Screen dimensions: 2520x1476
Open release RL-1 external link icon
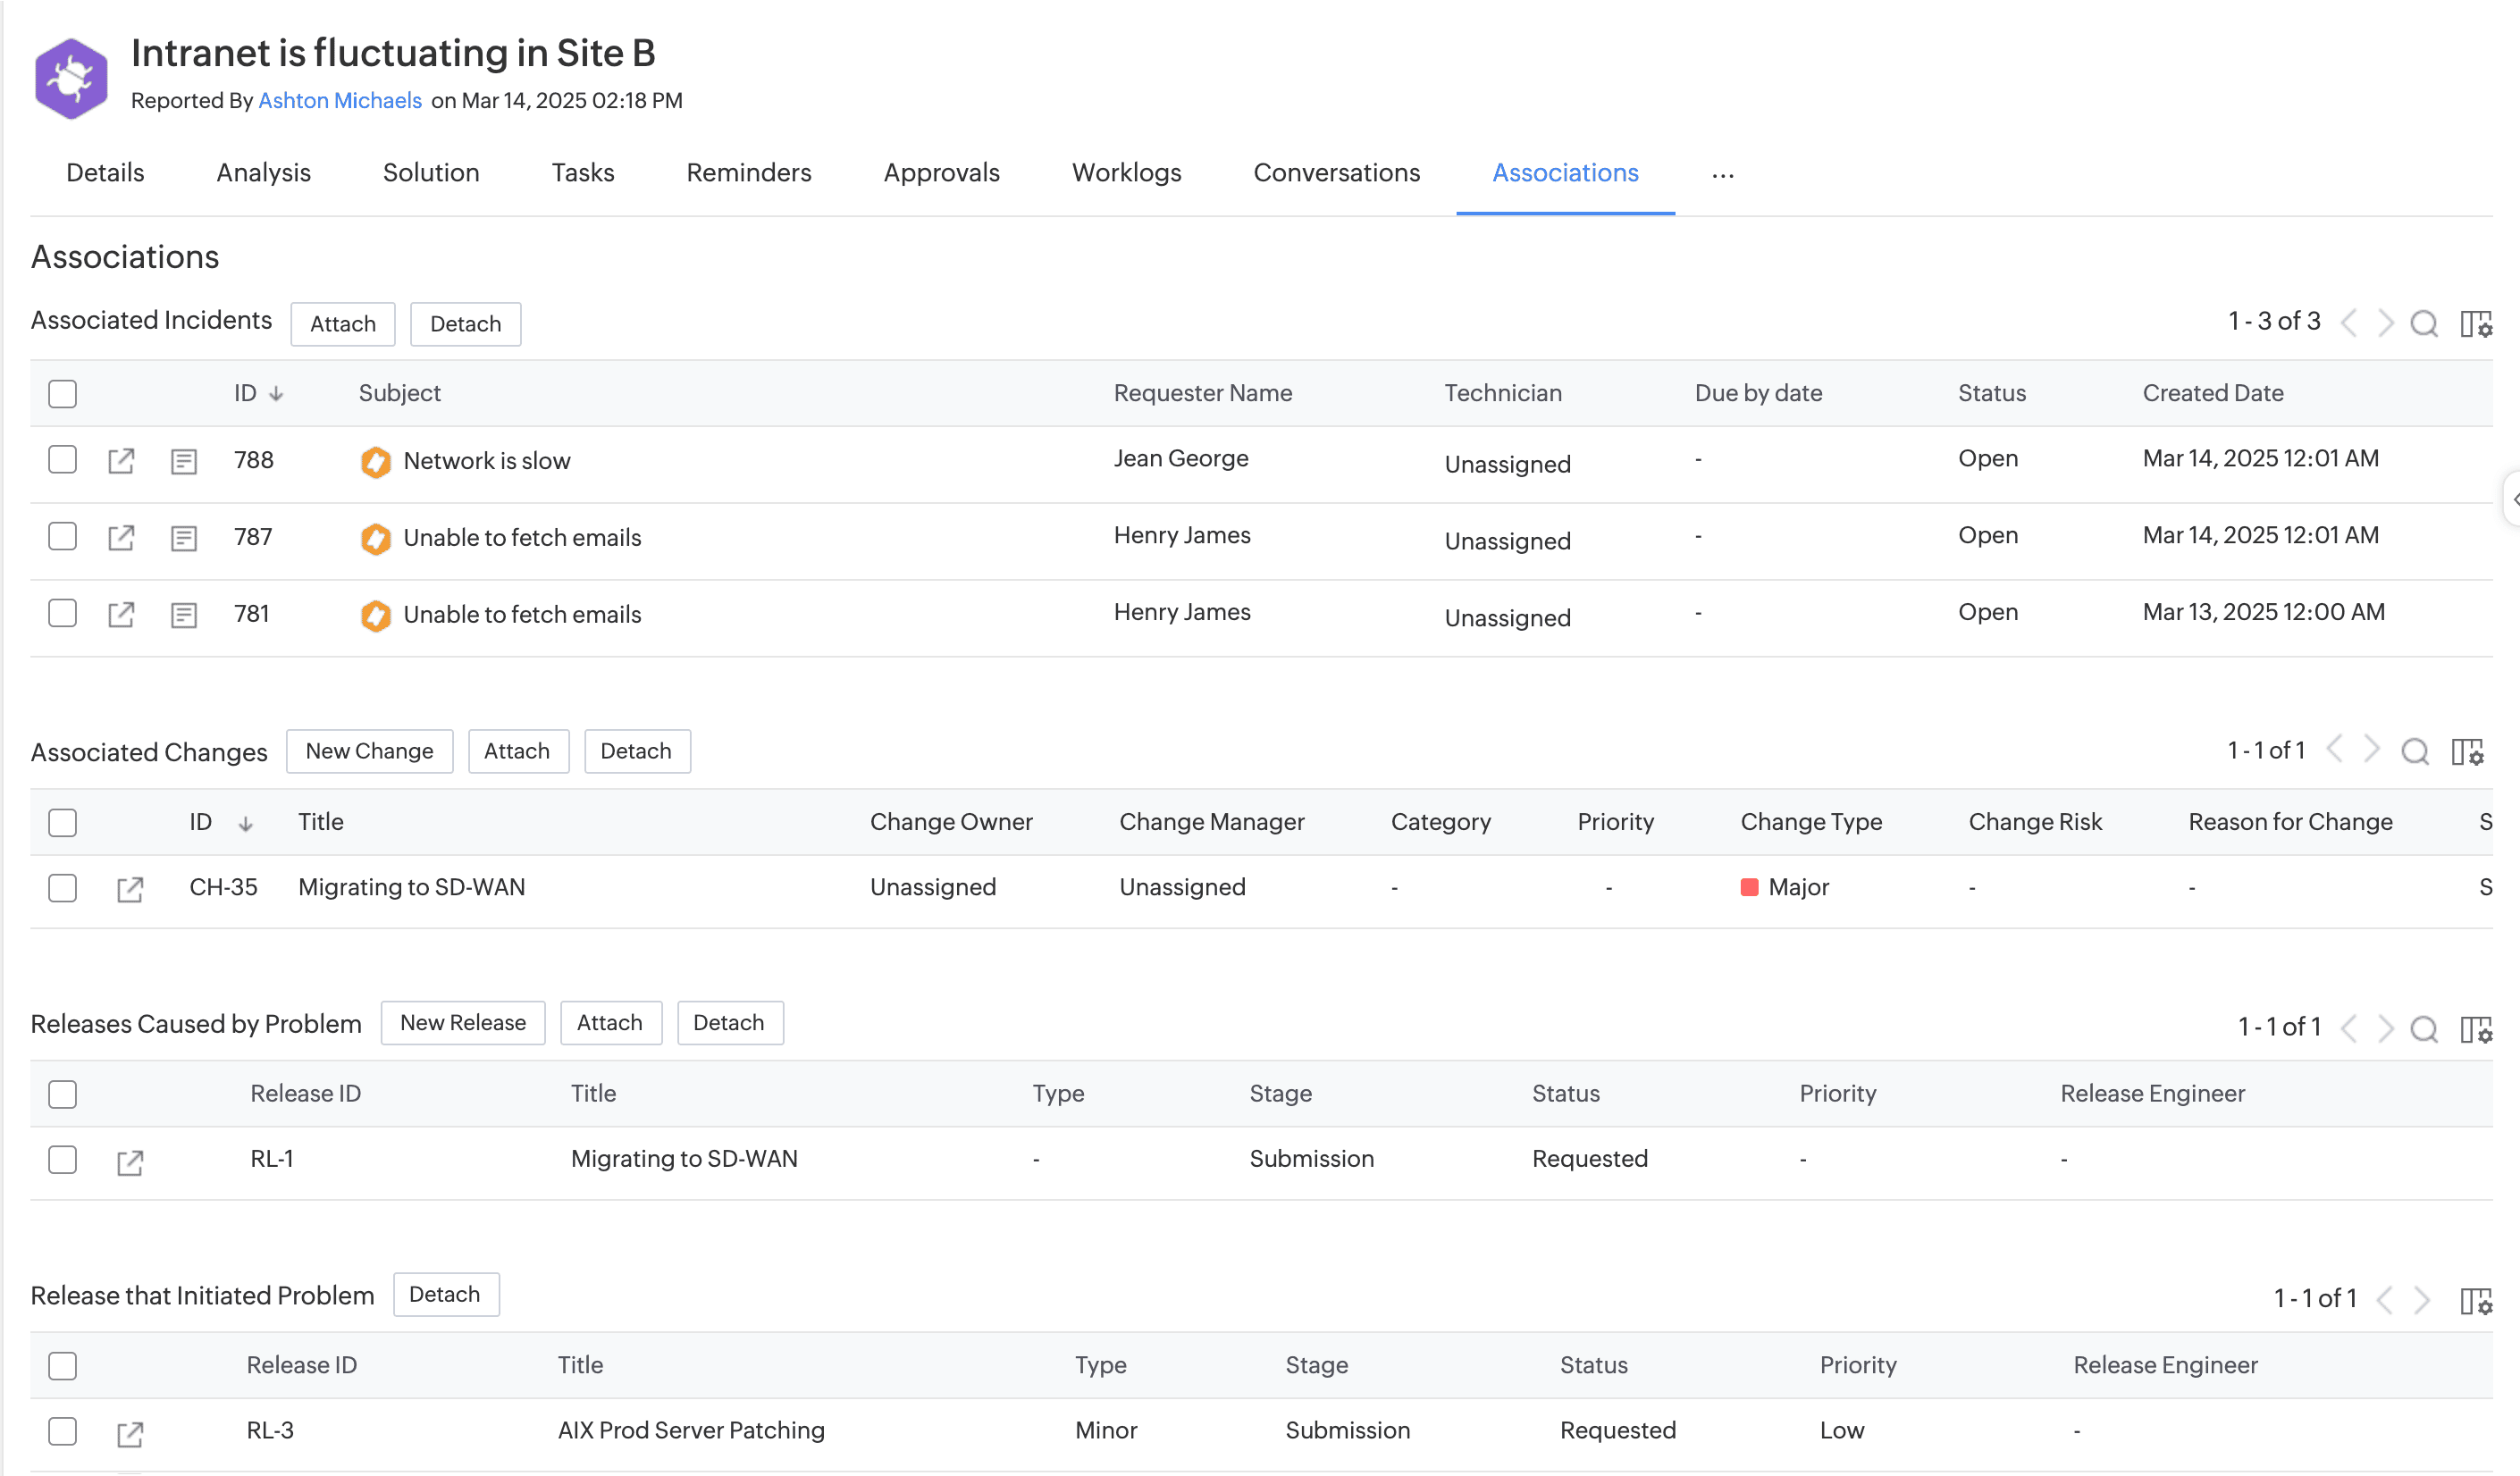coord(130,1161)
